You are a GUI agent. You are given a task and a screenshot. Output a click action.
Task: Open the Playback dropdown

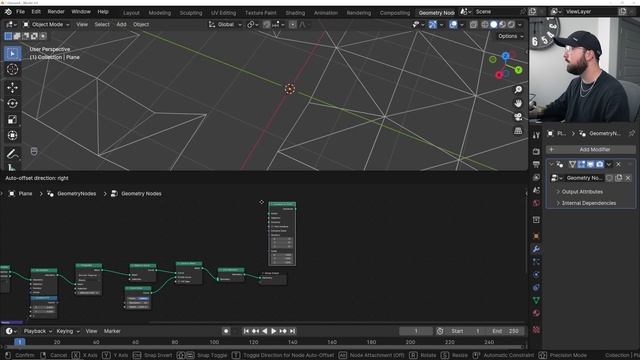(38, 331)
